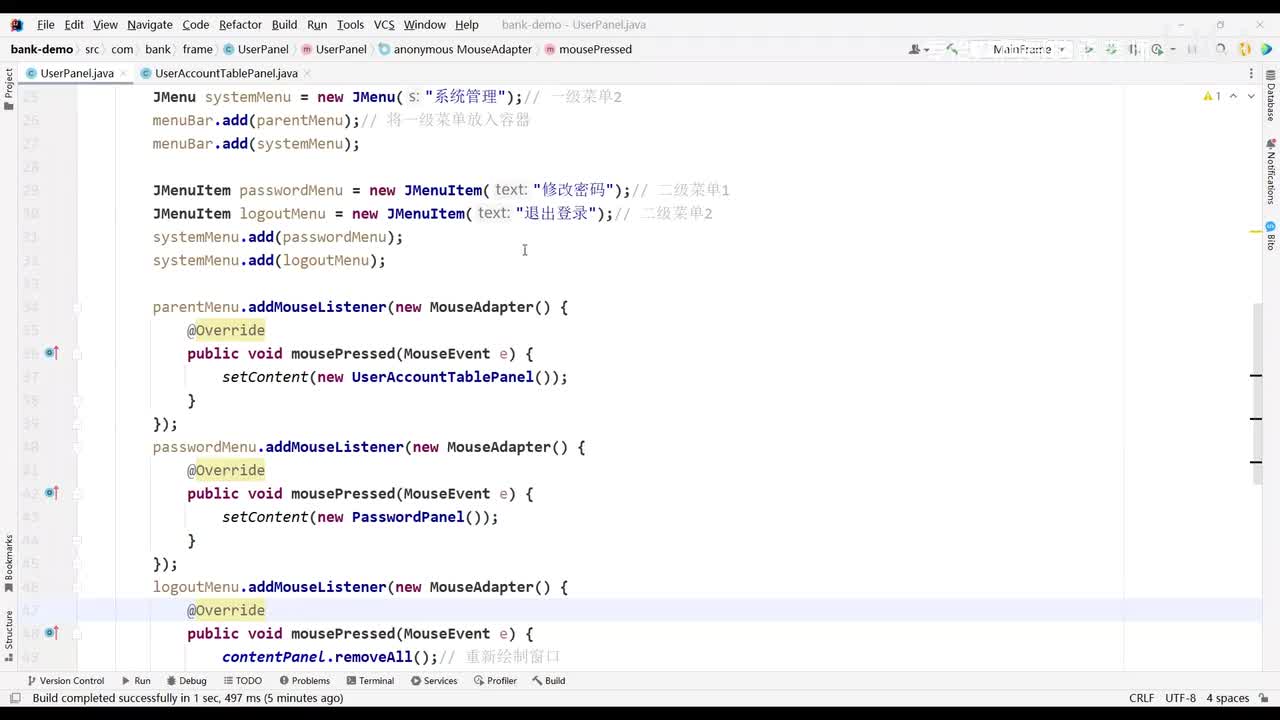The image size is (1280, 720).
Task: Open the Structure tool window
Action: 9,636
